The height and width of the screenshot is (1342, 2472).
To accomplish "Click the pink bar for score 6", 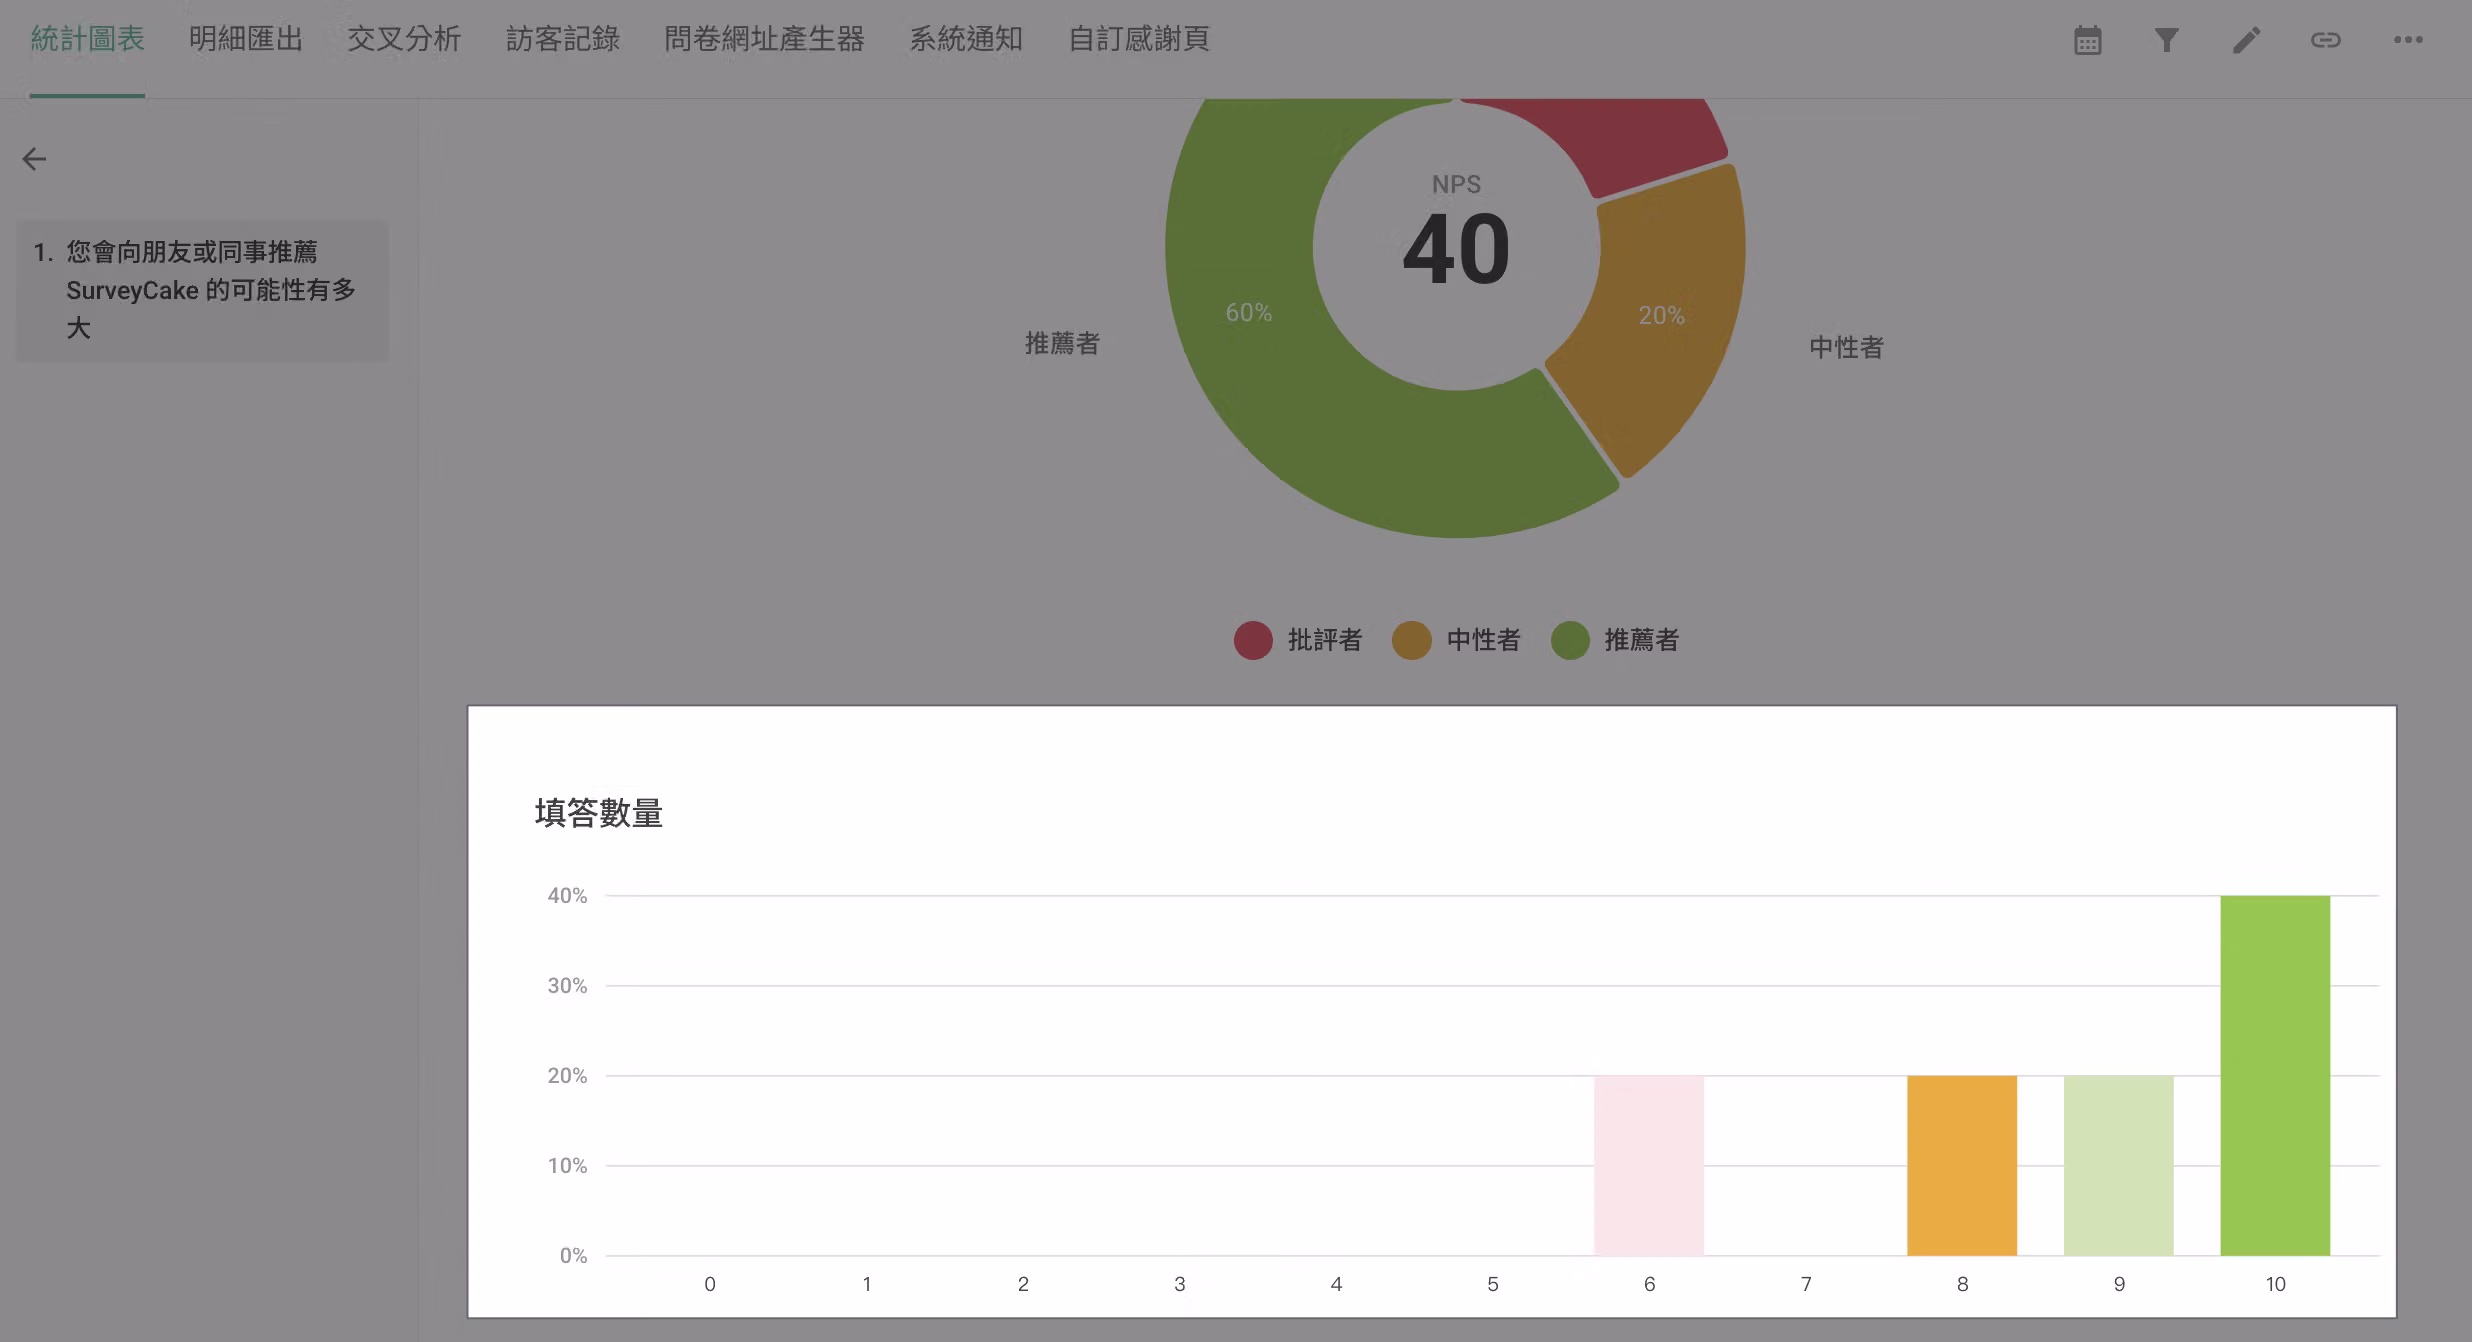I will pos(1649,1165).
